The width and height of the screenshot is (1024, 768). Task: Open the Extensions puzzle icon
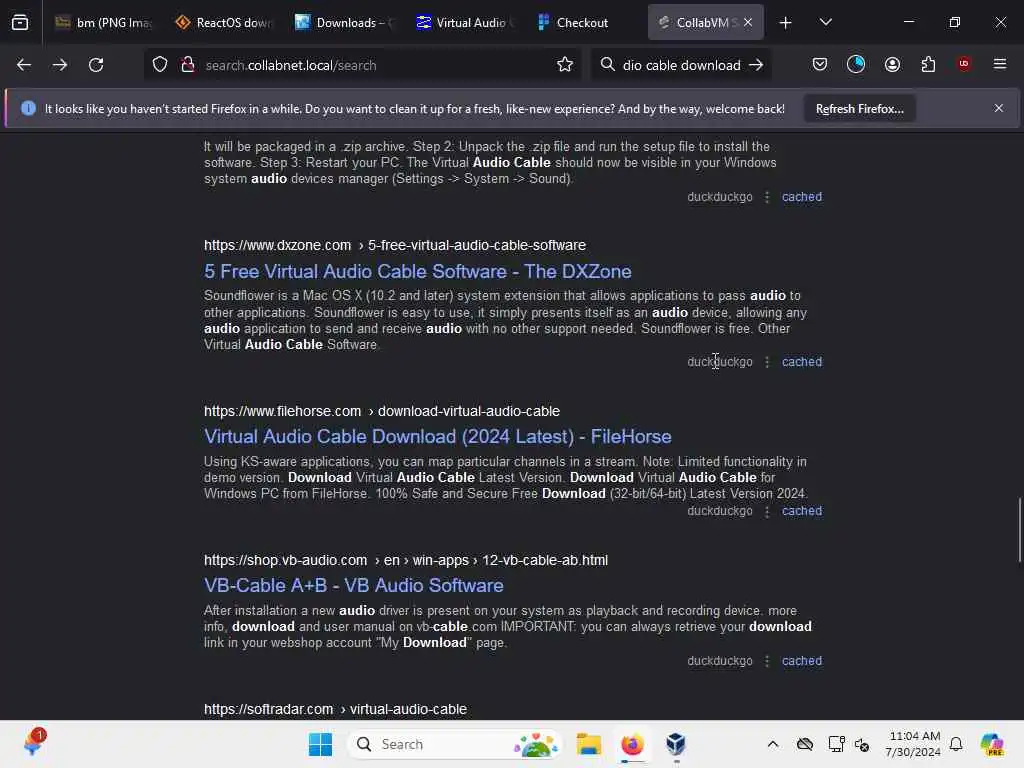point(928,64)
